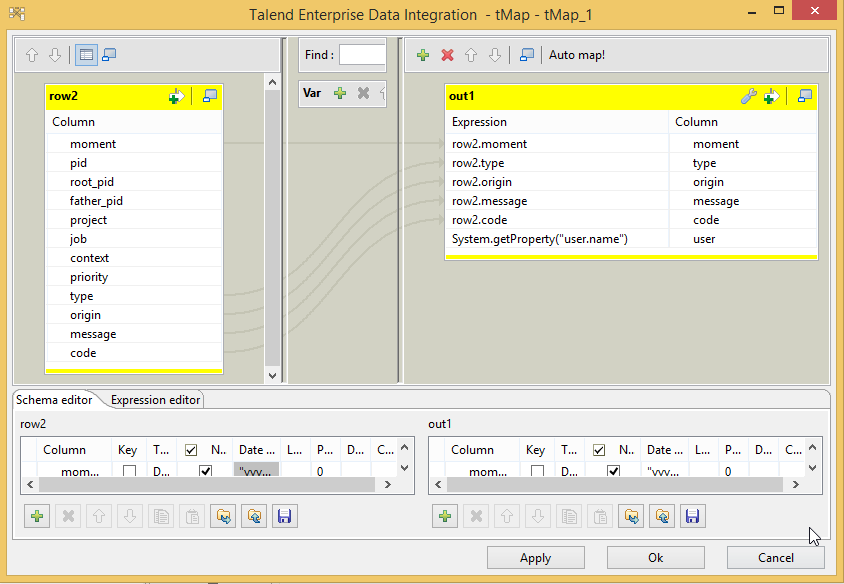
Task: Select context column in row2
Action: (135, 258)
